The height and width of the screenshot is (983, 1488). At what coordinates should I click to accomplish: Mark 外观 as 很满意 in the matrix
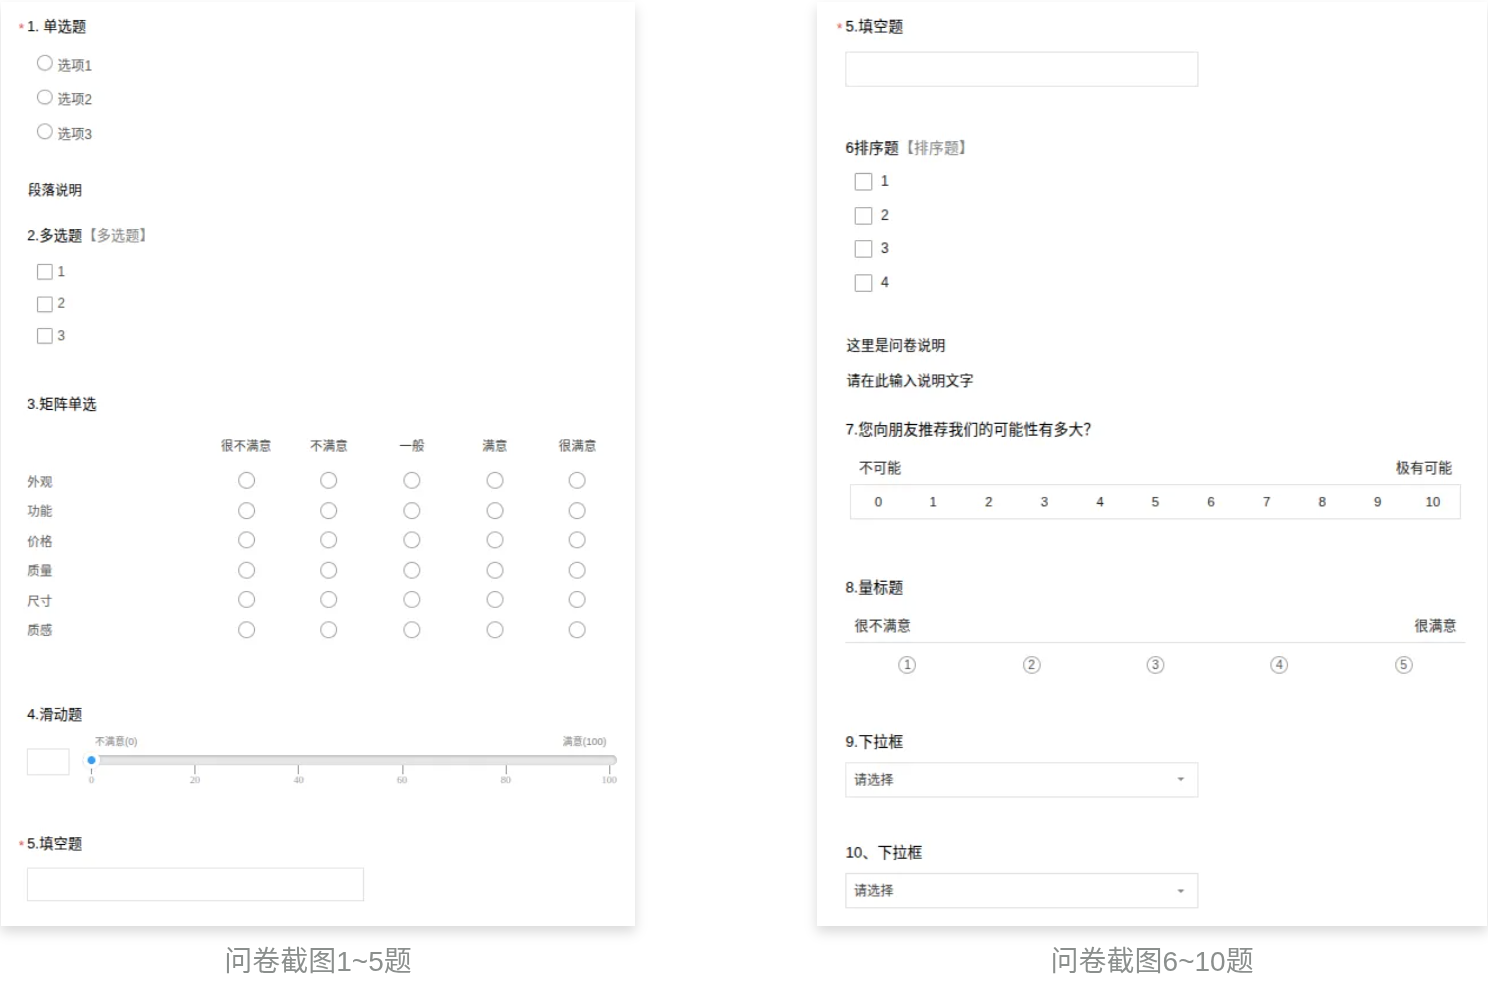[x=577, y=480]
